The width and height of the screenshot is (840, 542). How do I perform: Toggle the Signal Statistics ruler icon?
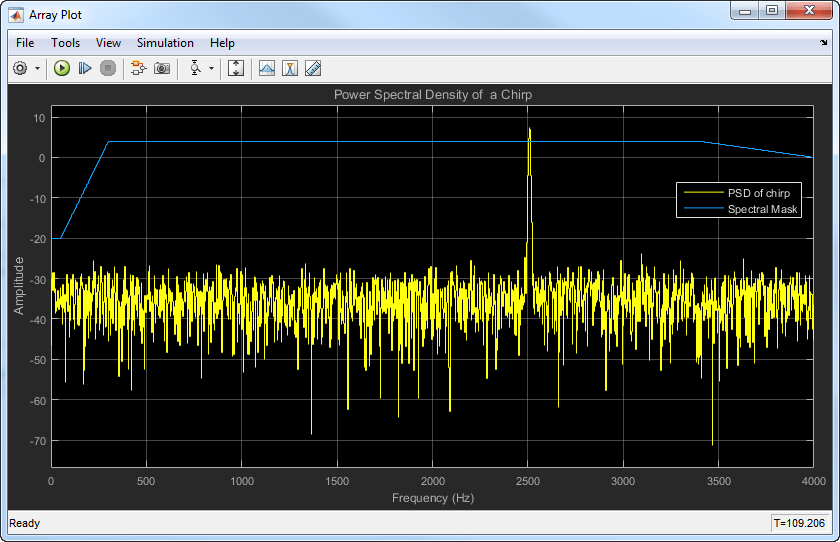pos(313,69)
